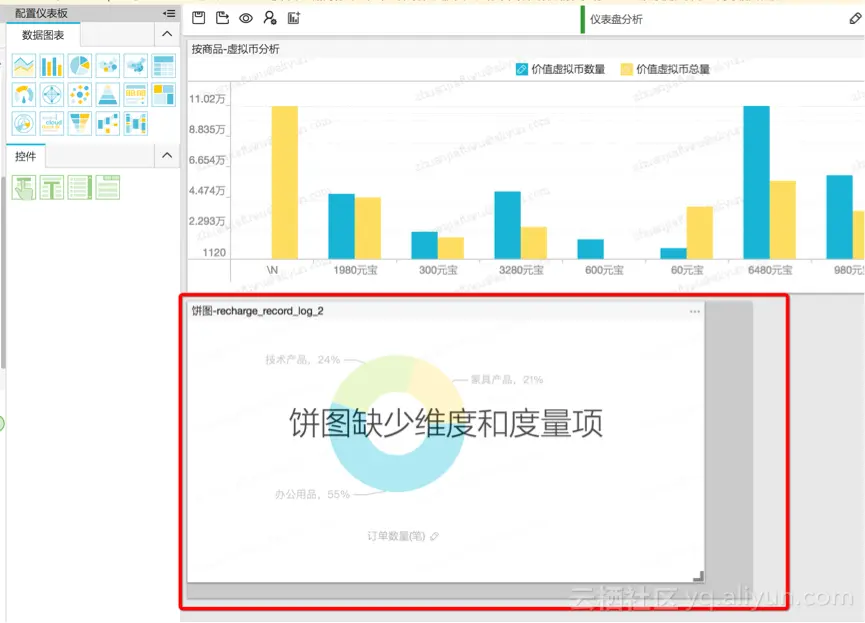The height and width of the screenshot is (623, 865).
Task: Add a cross table chart
Action: 164,66
